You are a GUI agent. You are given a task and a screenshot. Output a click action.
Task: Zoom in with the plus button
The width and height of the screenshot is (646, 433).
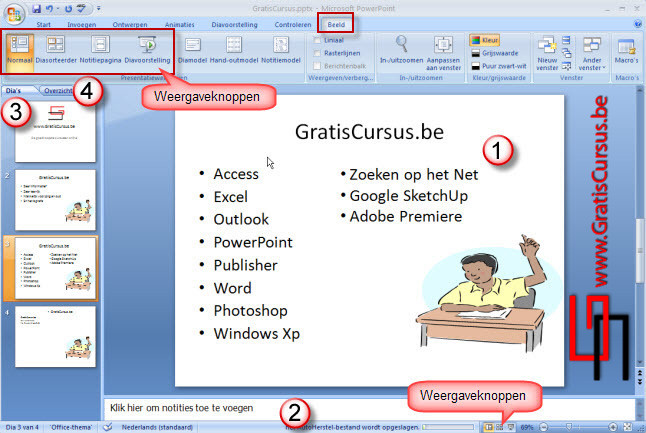pos(613,427)
